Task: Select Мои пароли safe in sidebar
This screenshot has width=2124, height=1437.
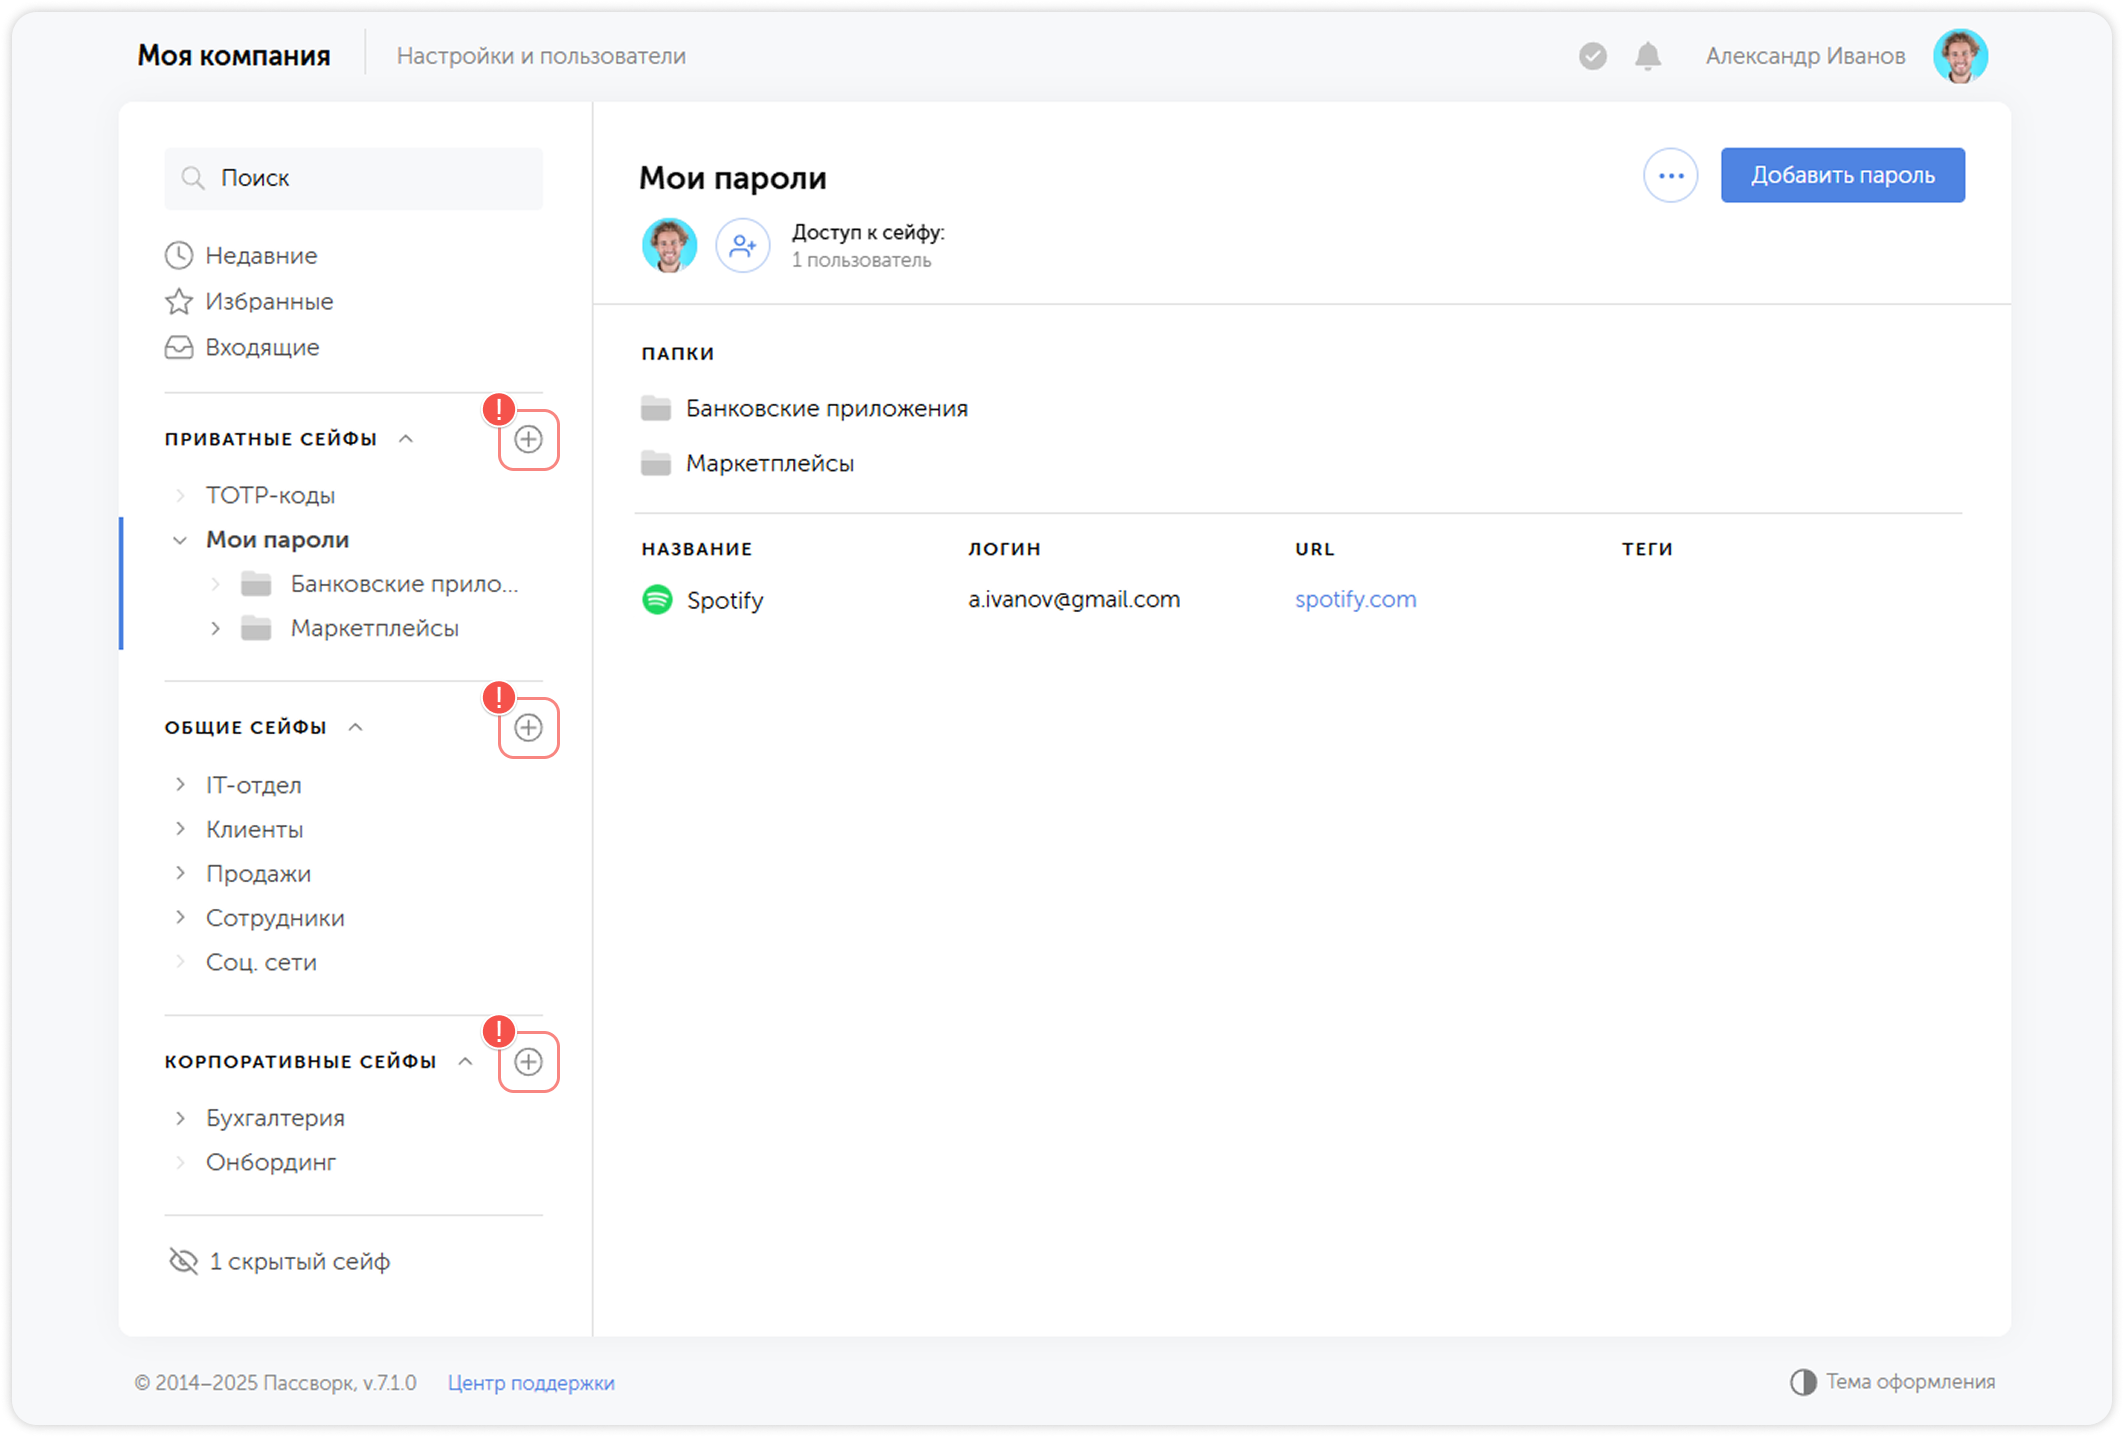Action: click(277, 540)
